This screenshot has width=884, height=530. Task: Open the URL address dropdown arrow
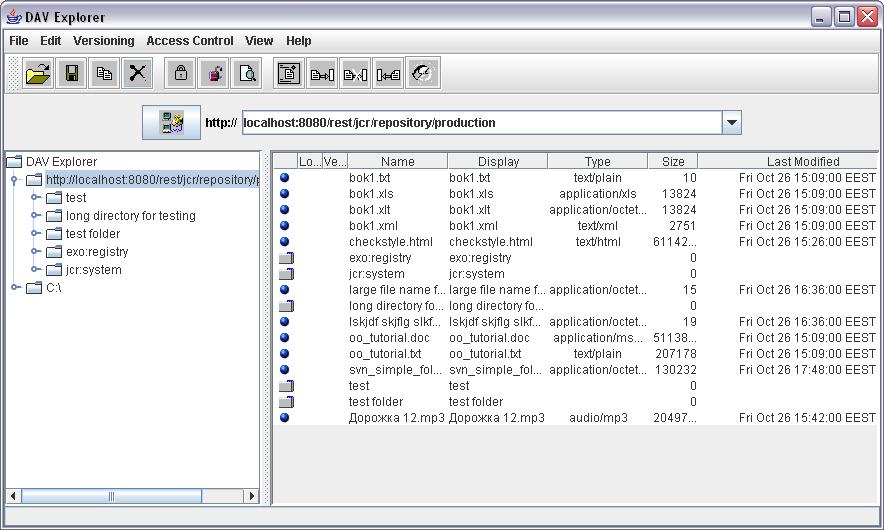(731, 123)
